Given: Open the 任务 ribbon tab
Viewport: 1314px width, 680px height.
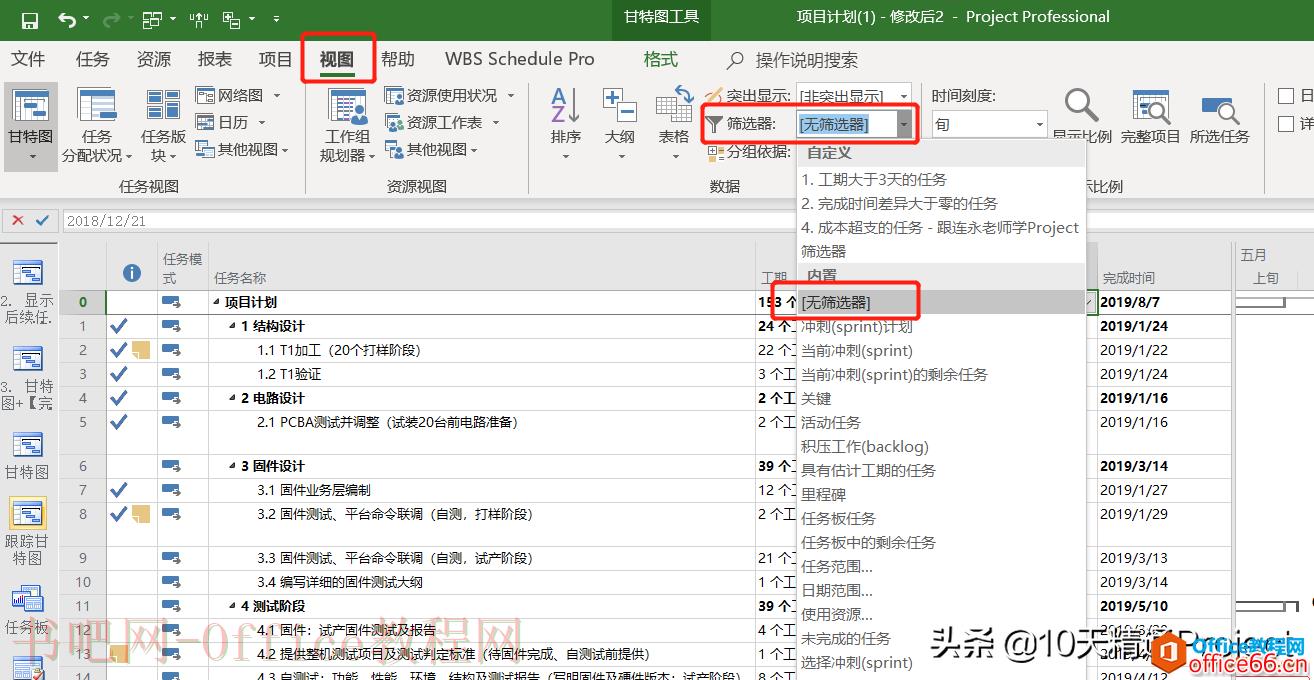Looking at the screenshot, I should [92, 59].
